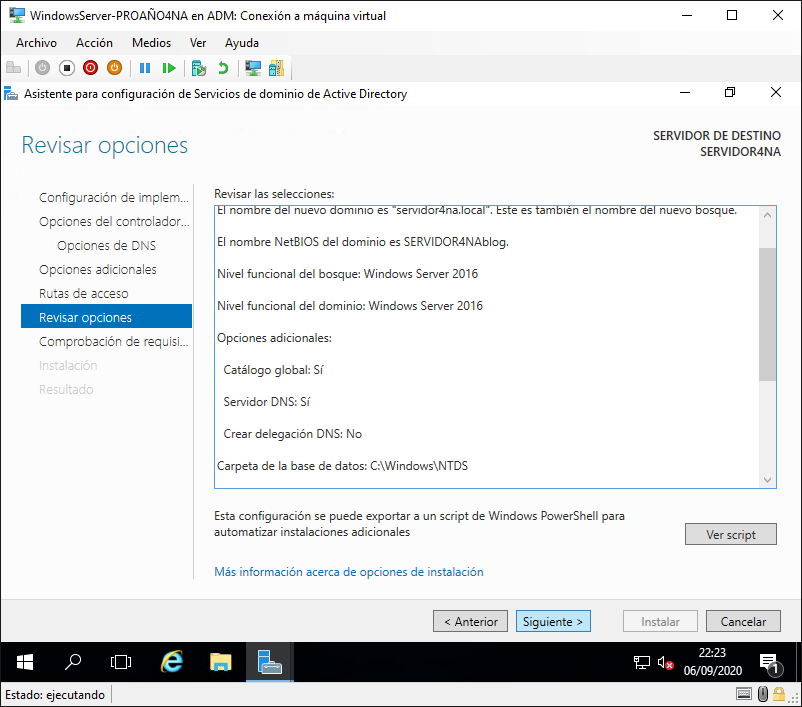Revert the VM with the green arrow icon
This screenshot has height=707, width=802.
[x=223, y=68]
